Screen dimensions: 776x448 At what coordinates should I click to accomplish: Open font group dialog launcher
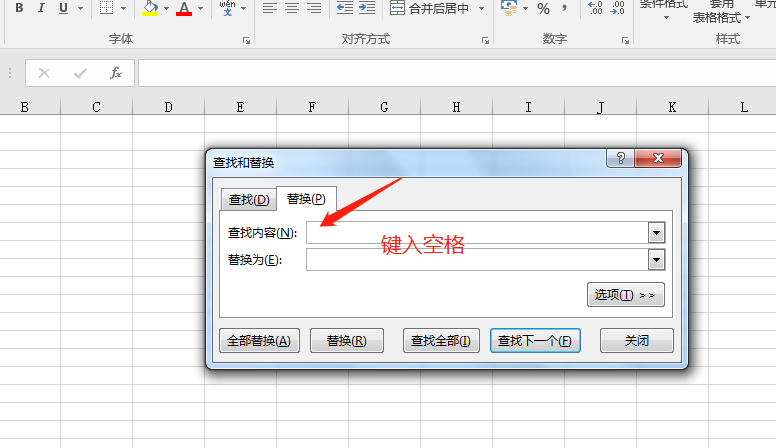coord(246,41)
